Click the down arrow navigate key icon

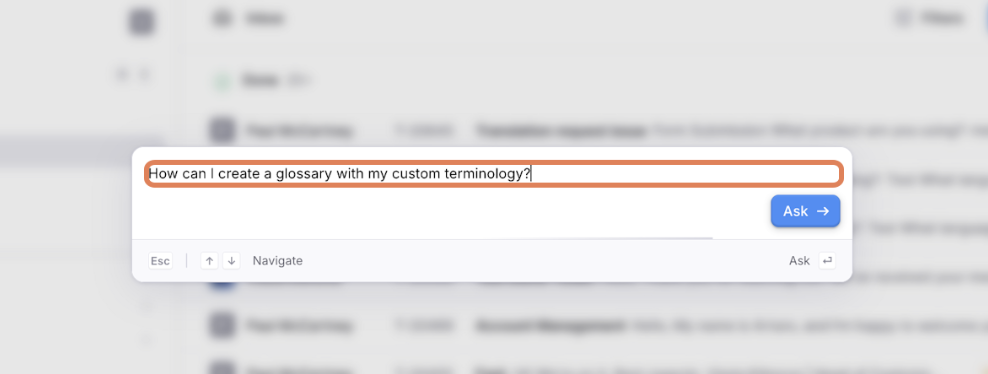click(231, 261)
